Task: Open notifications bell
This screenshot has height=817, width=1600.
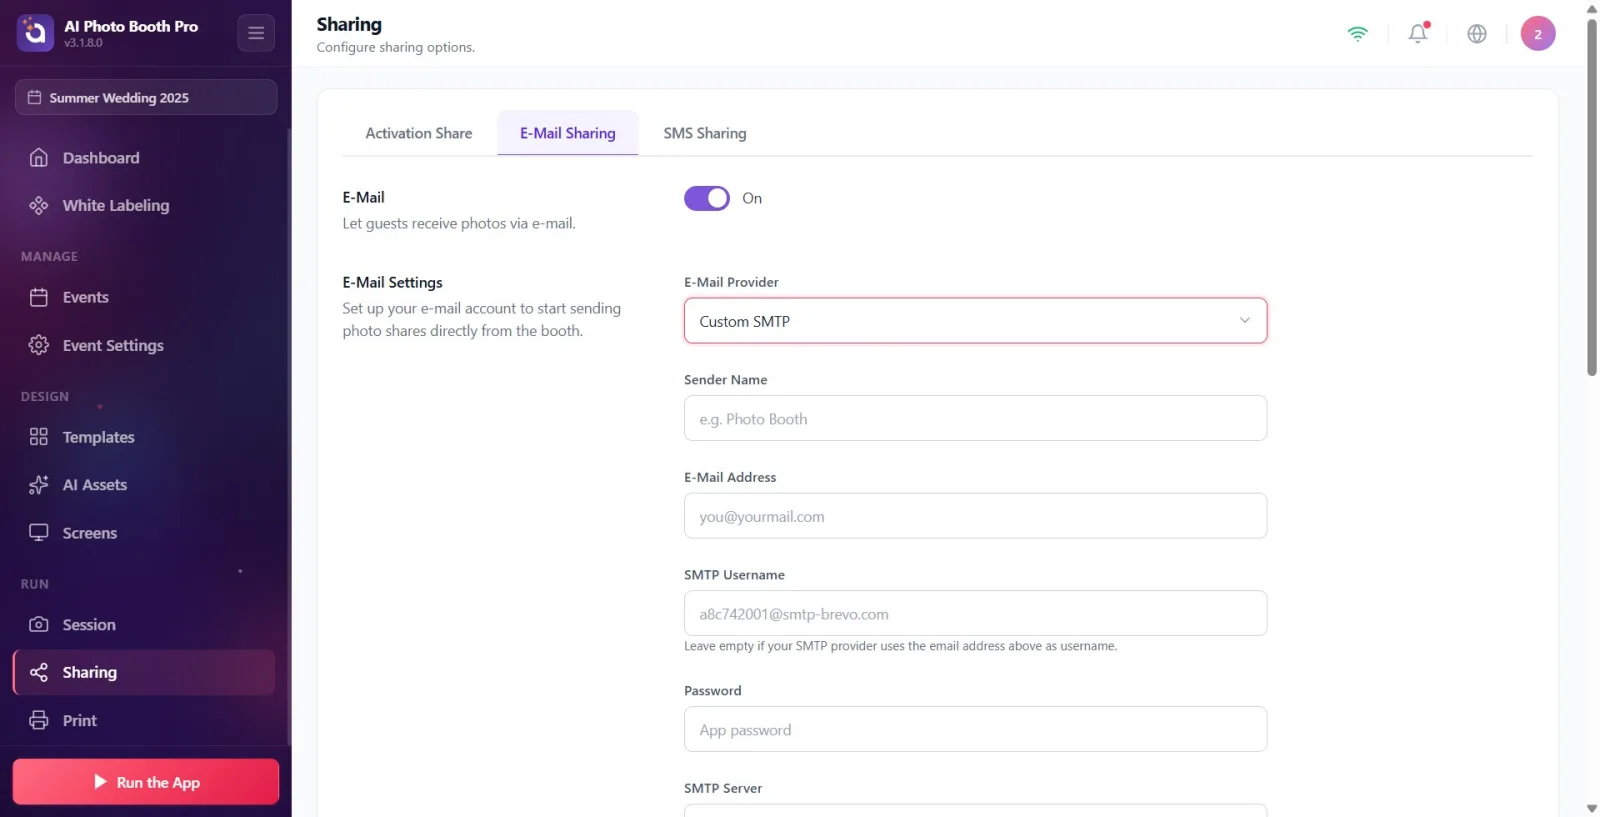Action: [x=1418, y=33]
